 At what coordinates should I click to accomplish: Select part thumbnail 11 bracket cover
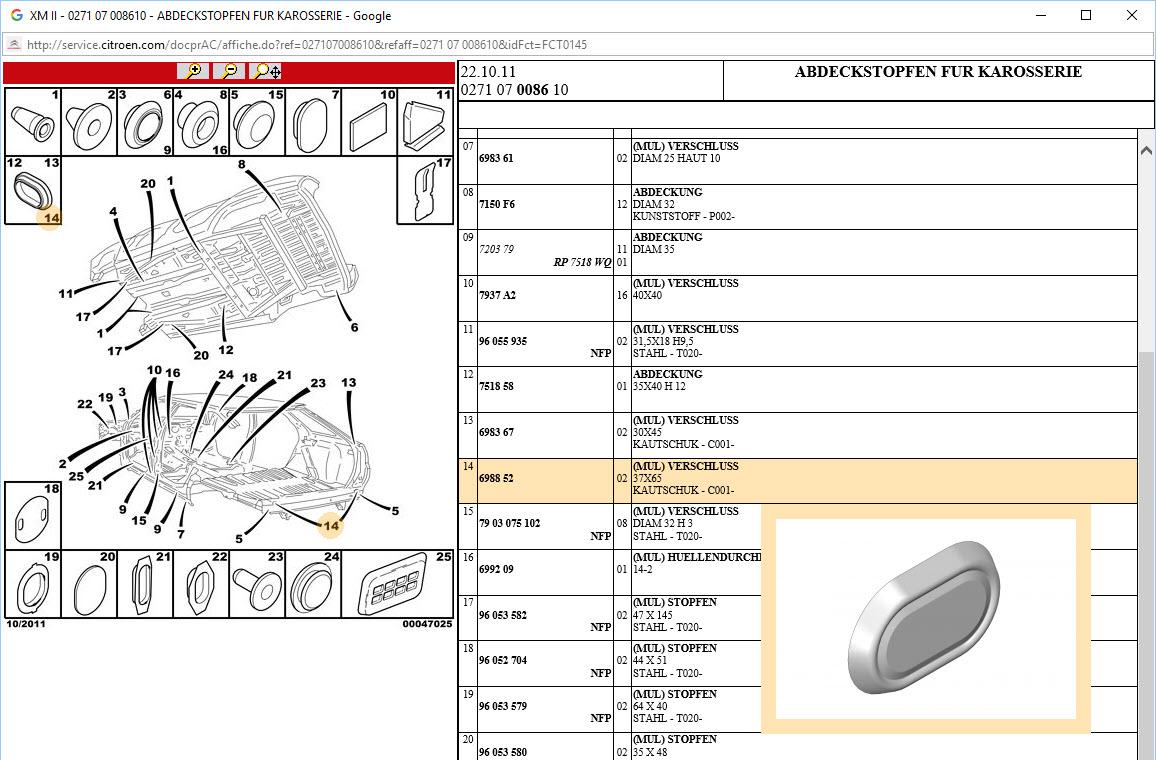(x=425, y=122)
